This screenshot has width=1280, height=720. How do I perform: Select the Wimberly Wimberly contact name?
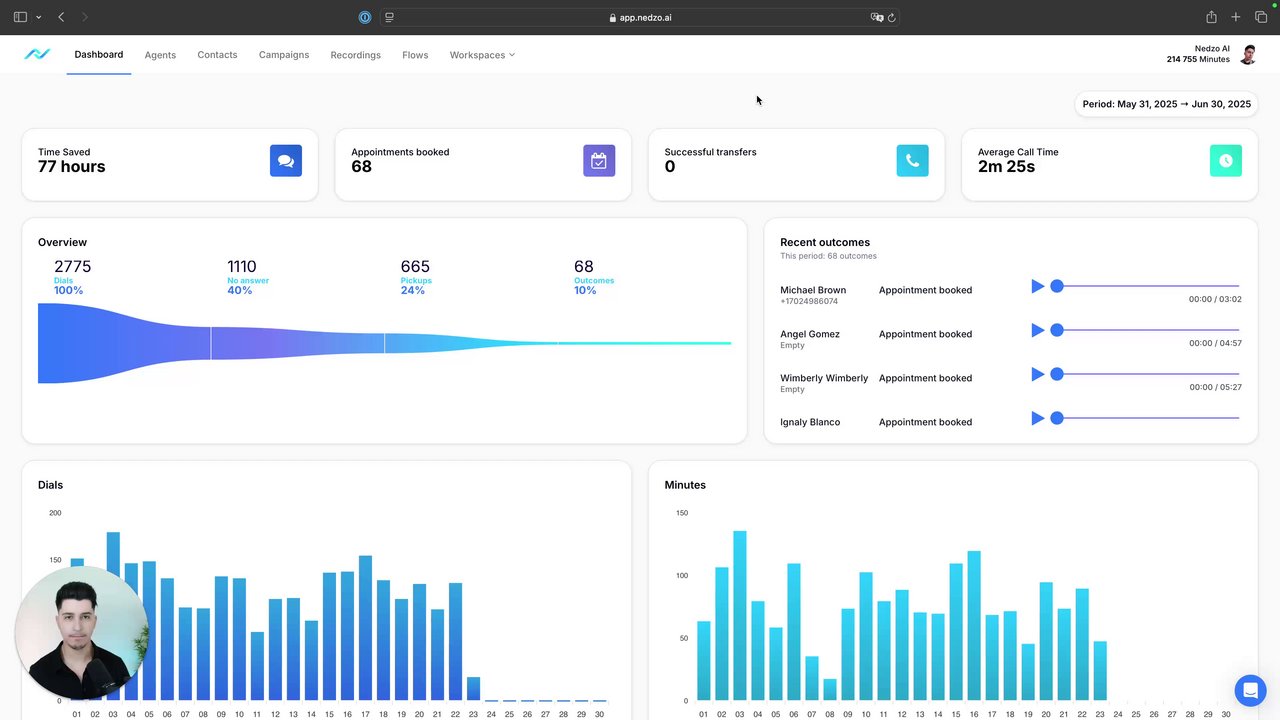click(824, 378)
